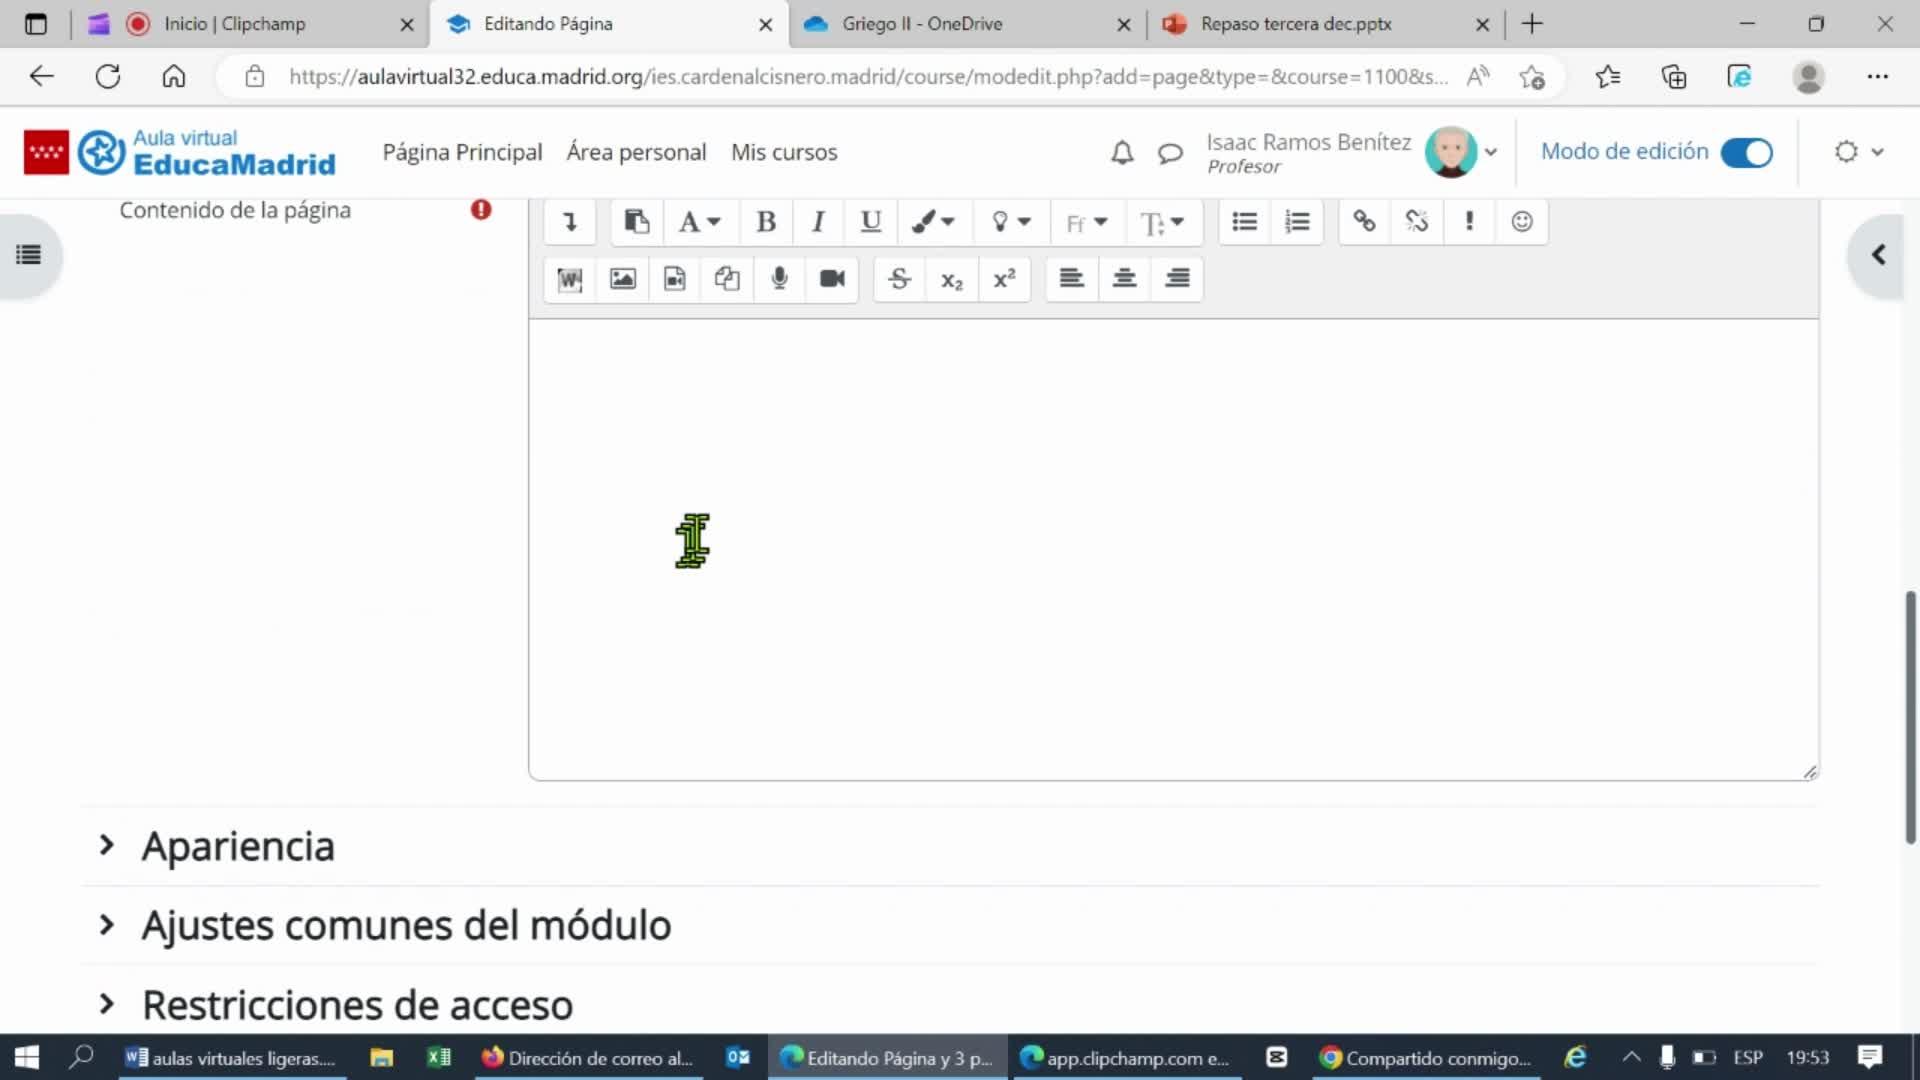The height and width of the screenshot is (1080, 1920).
Task: Apply italic formatting in editor
Action: point(818,222)
